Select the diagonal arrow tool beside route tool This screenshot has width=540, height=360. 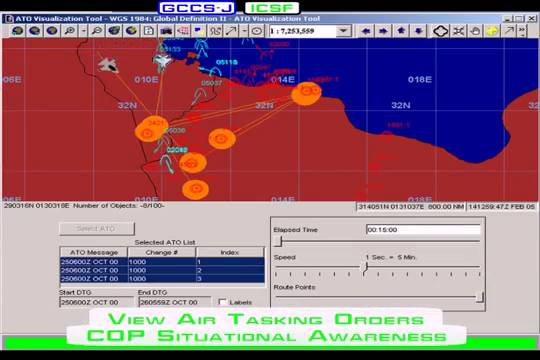click(231, 31)
